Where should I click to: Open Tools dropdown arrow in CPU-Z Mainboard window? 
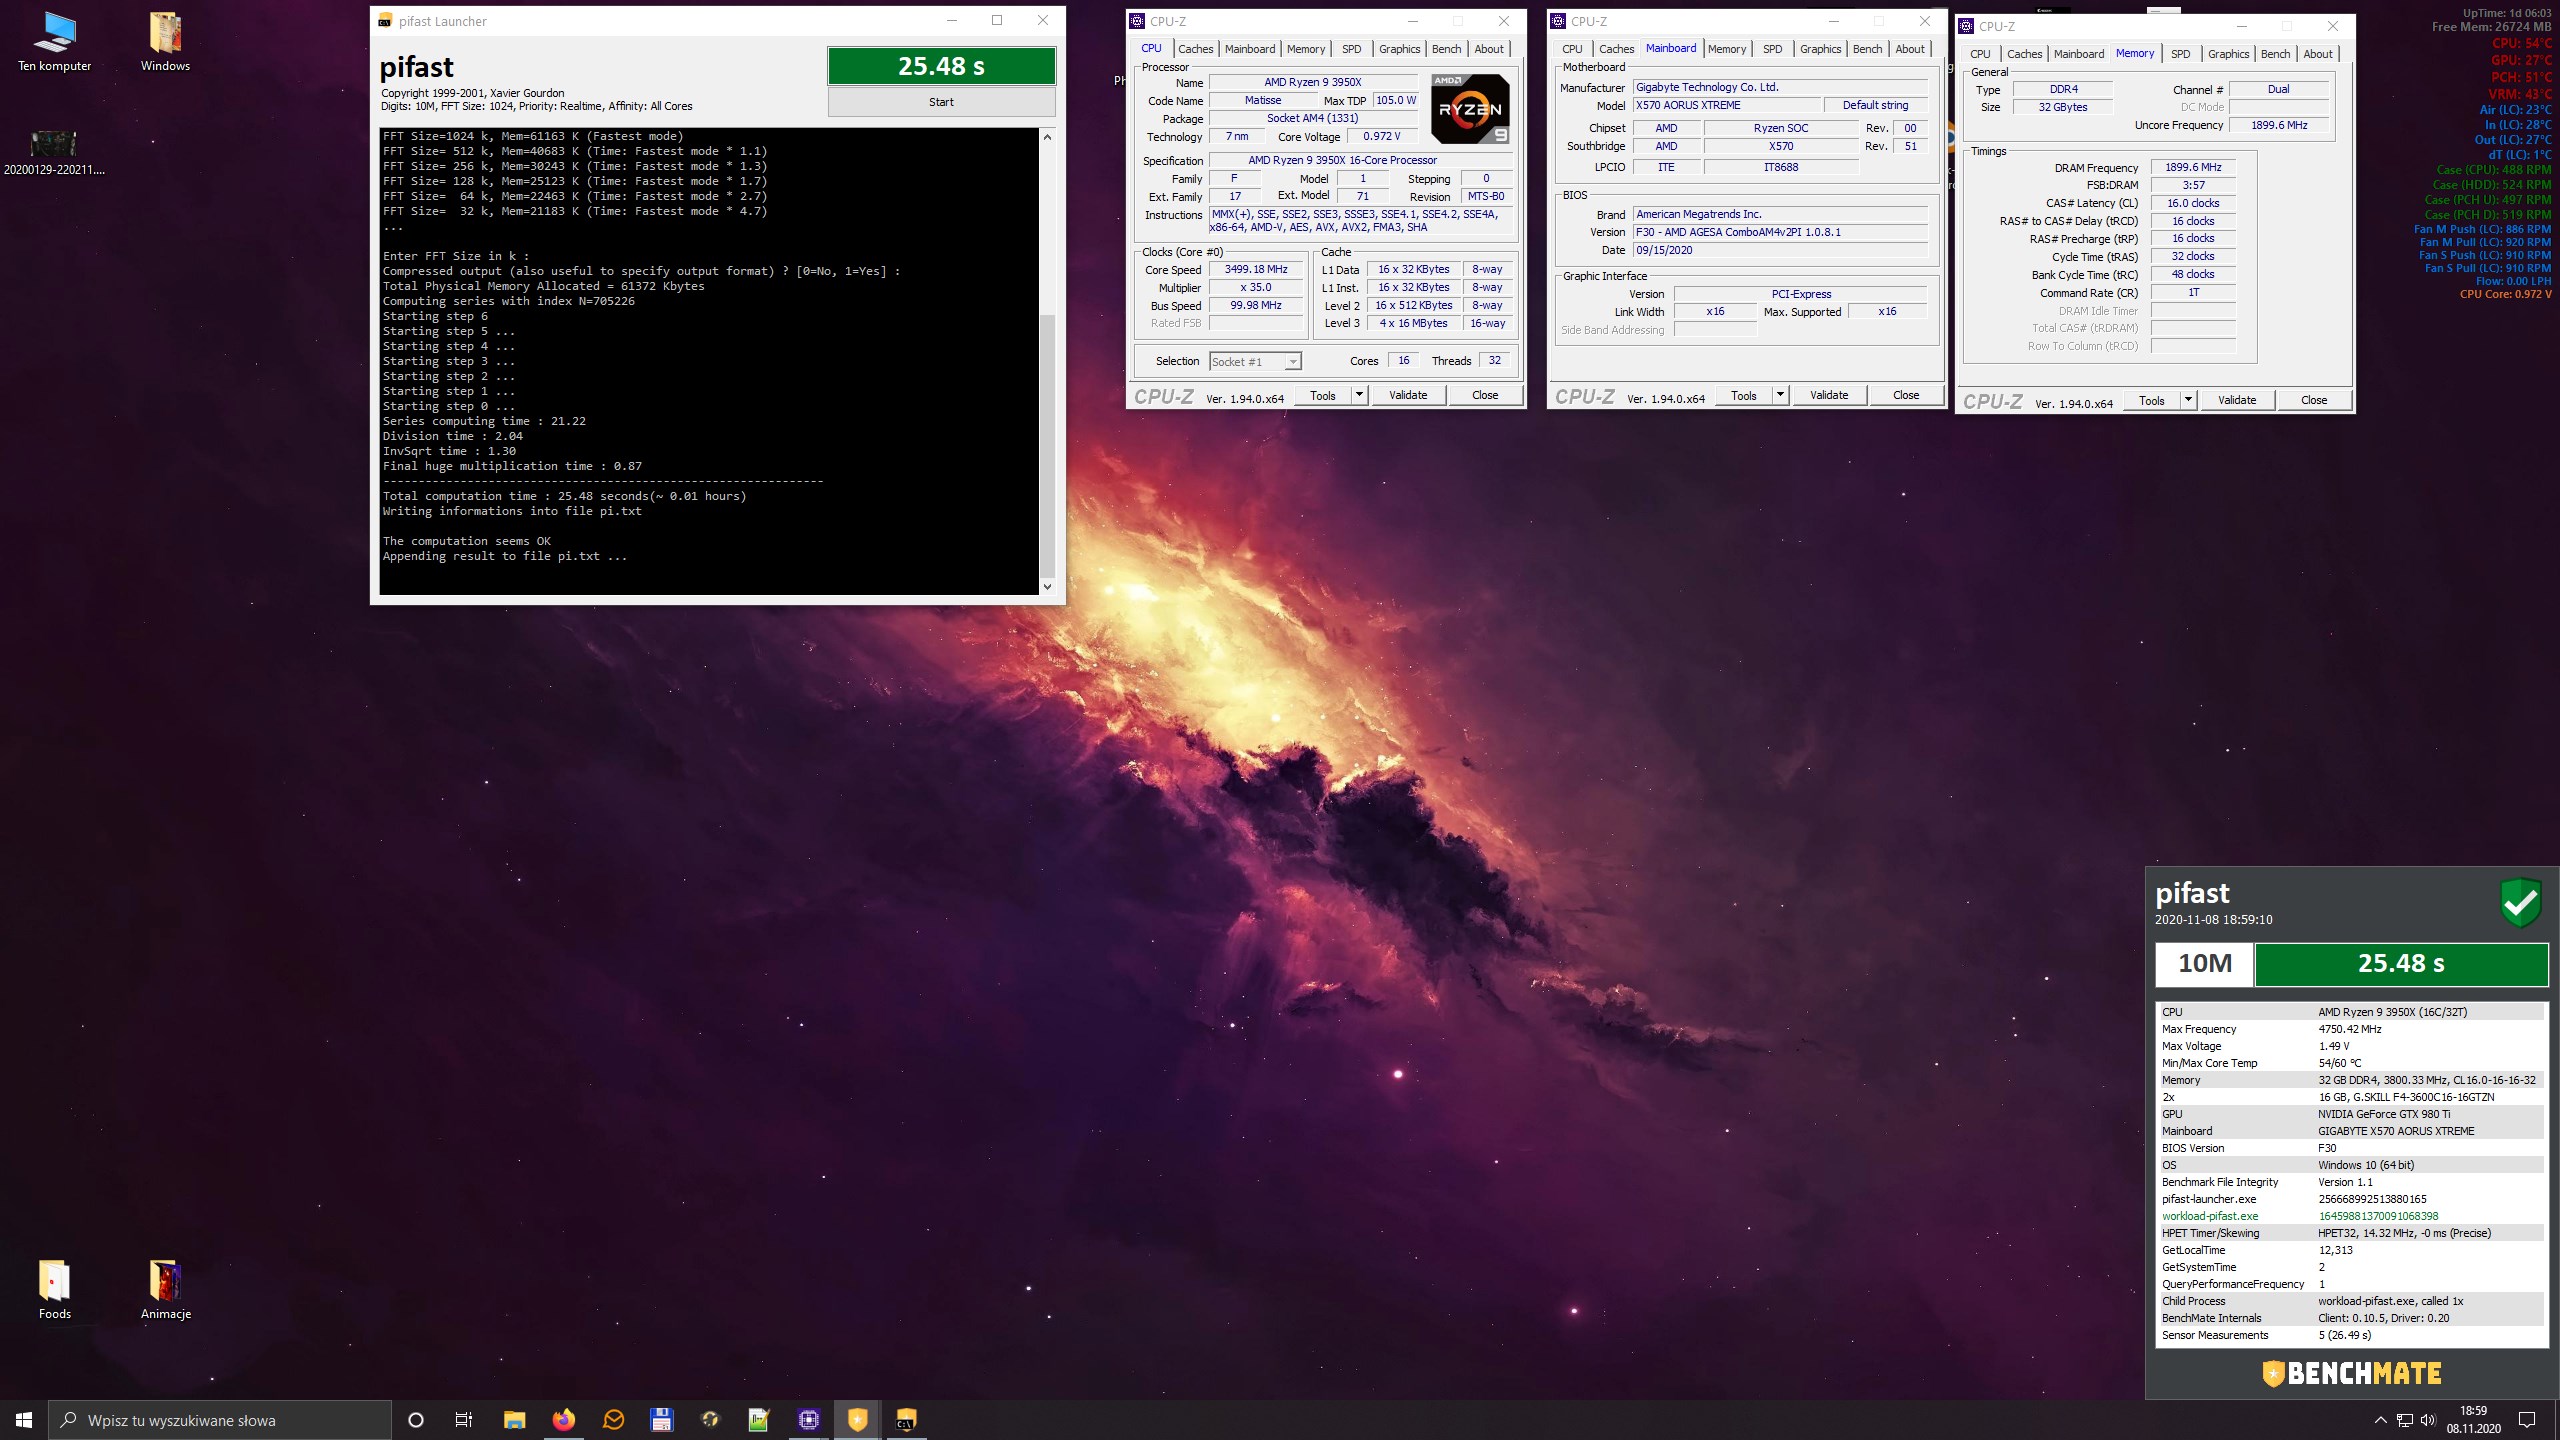pos(1780,395)
